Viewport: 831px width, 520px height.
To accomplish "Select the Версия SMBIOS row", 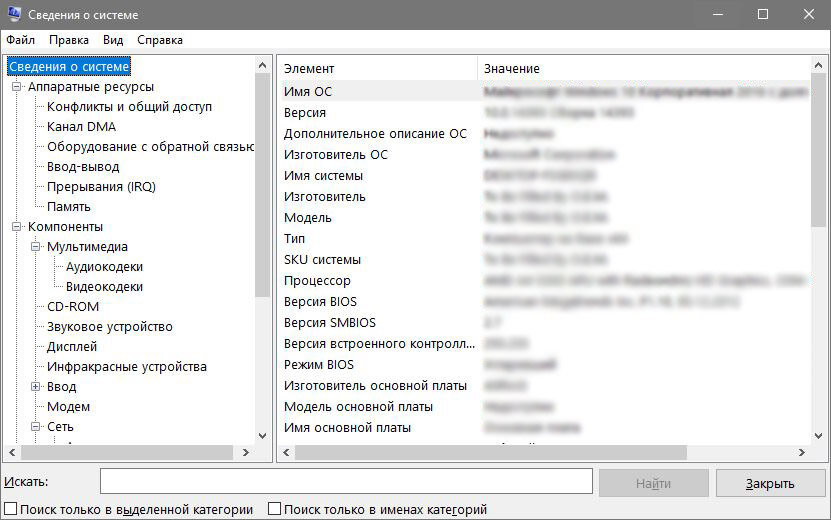I will pyautogui.click(x=544, y=322).
